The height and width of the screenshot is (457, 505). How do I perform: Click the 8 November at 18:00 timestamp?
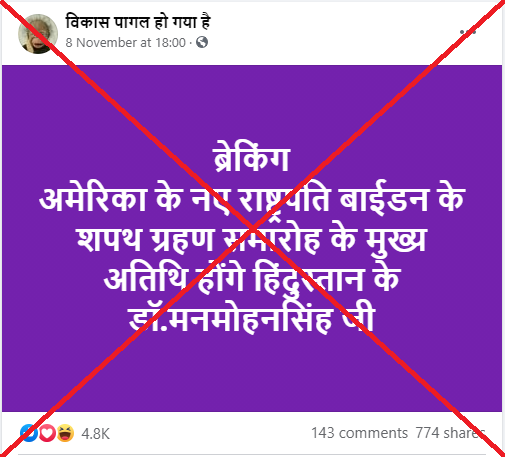[x=125, y=43]
